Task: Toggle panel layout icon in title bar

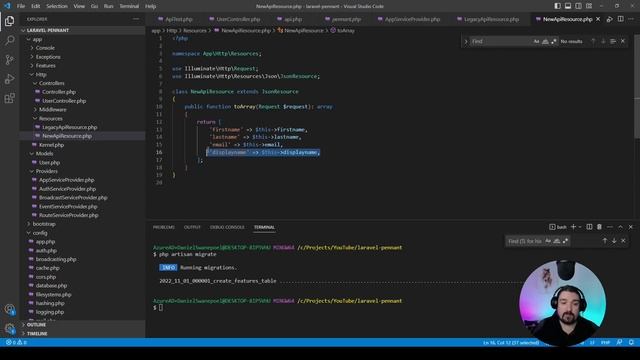Action: pos(568,6)
